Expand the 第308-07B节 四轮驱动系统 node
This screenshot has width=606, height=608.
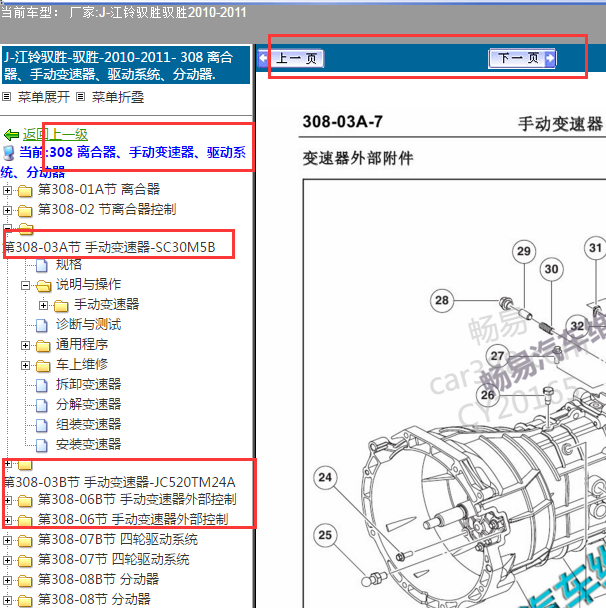[x=7, y=540]
